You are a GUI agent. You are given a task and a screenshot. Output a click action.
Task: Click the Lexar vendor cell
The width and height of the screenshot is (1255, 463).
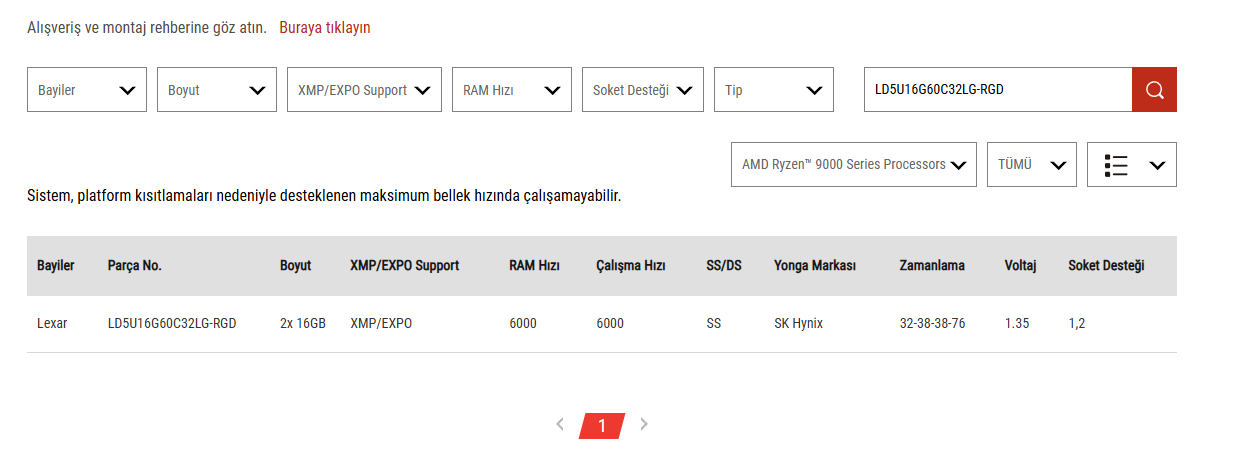(52, 324)
